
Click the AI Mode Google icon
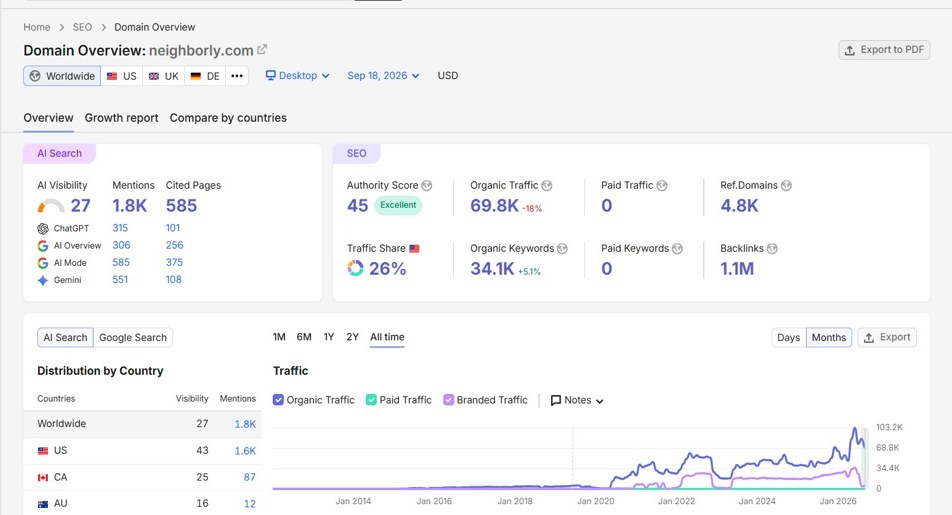(42, 263)
